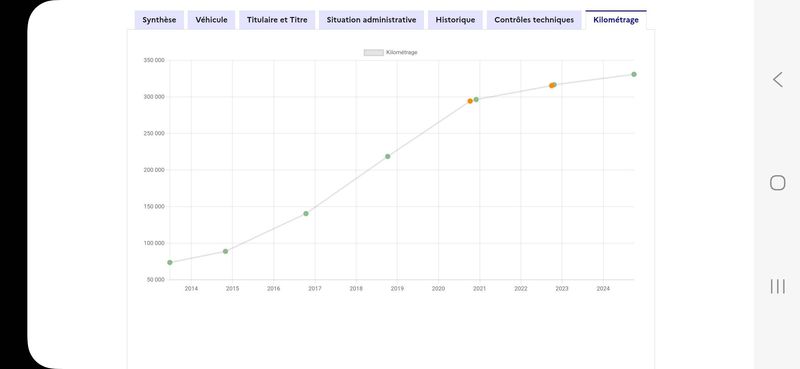800x369 pixels.
Task: Click the 300 000 y-axis label
Action: coord(155,97)
